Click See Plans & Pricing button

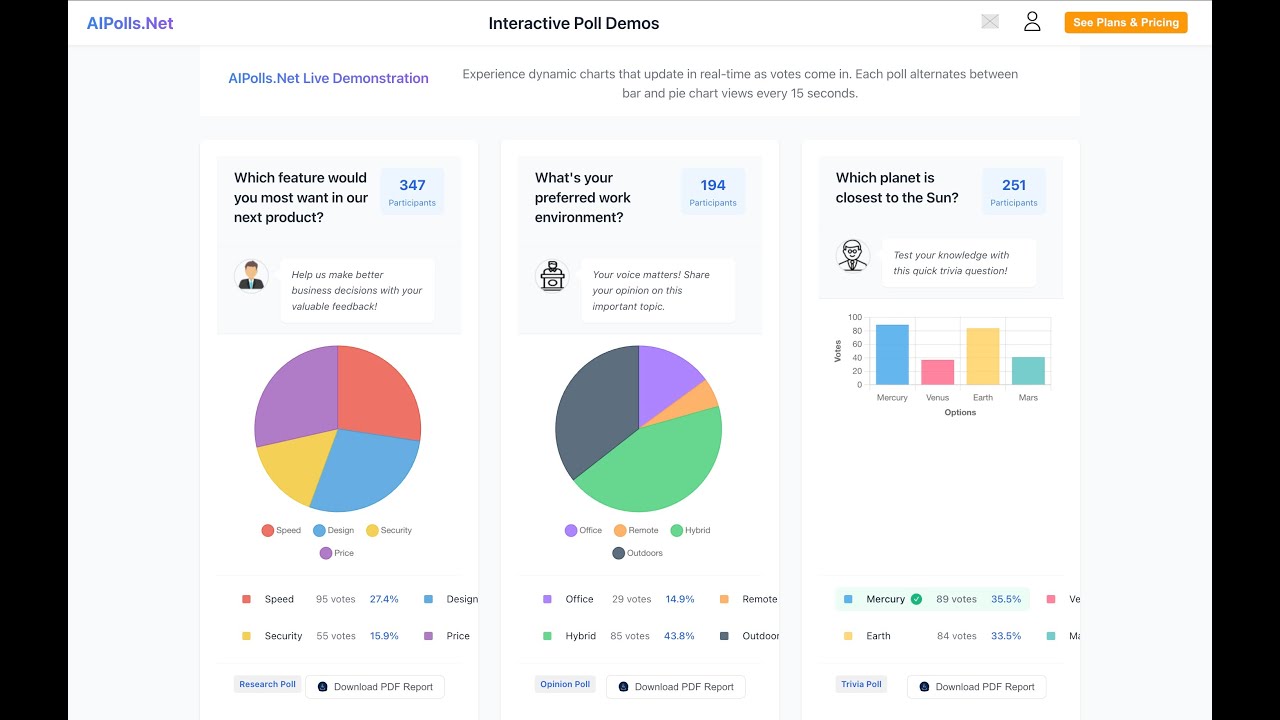coord(1126,22)
